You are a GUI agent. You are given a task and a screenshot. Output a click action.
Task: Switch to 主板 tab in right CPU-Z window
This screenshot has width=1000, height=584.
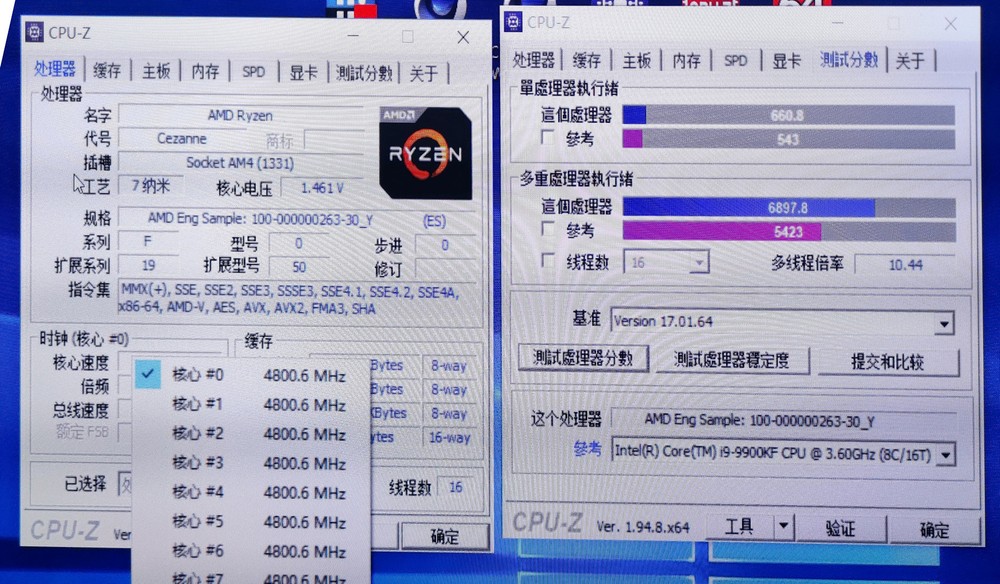(636, 61)
